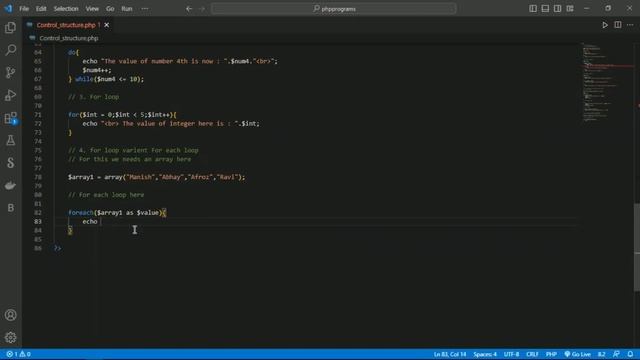Select language mode PHP in status bar
640x360 pixels.
(551, 354)
